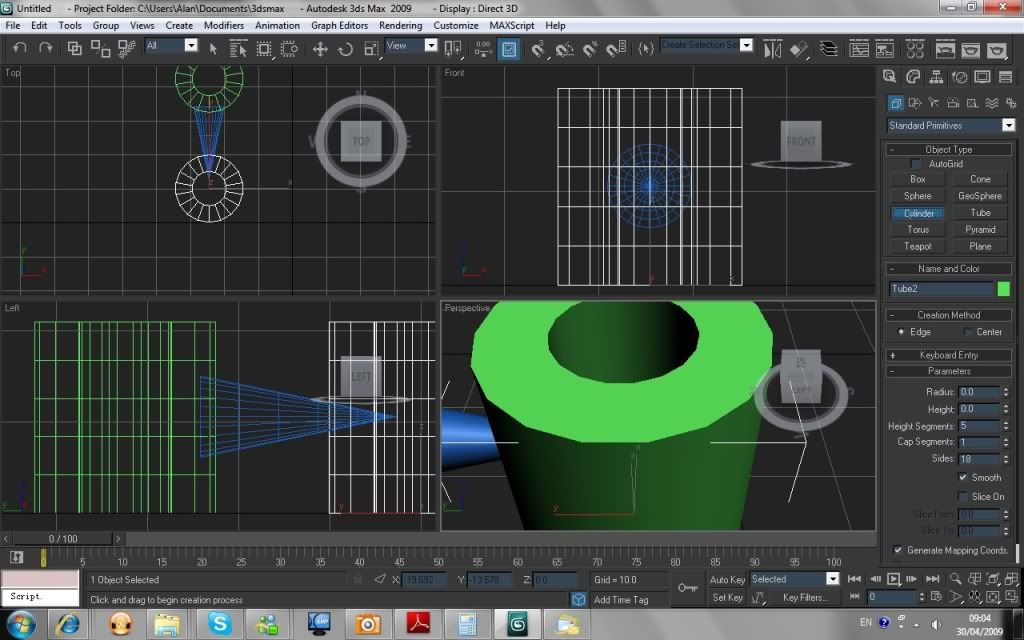Open the Modifiers menu
This screenshot has width=1024, height=640.
pyautogui.click(x=223, y=25)
